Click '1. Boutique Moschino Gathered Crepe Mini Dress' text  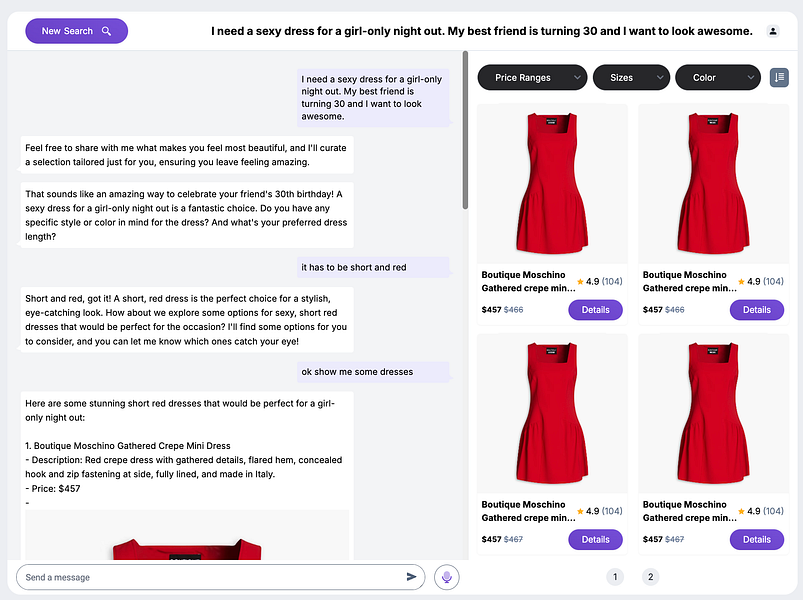128,446
